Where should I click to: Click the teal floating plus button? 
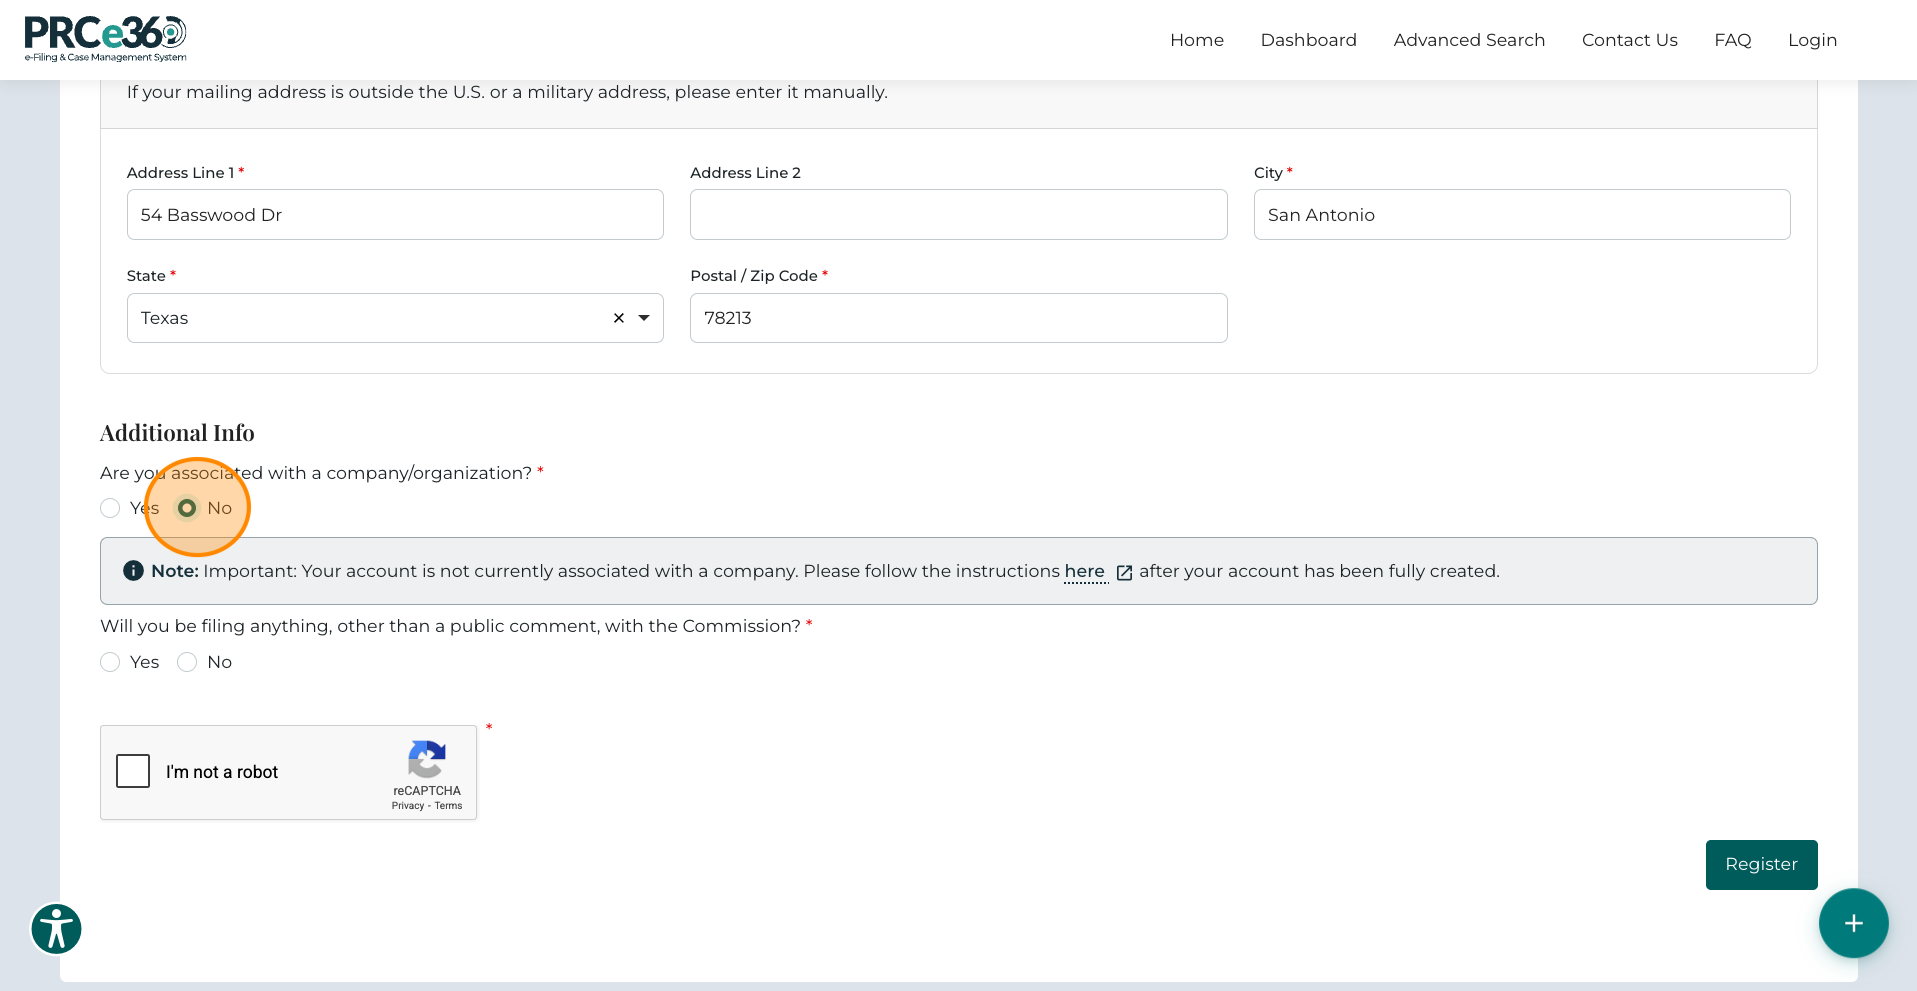[1853, 923]
